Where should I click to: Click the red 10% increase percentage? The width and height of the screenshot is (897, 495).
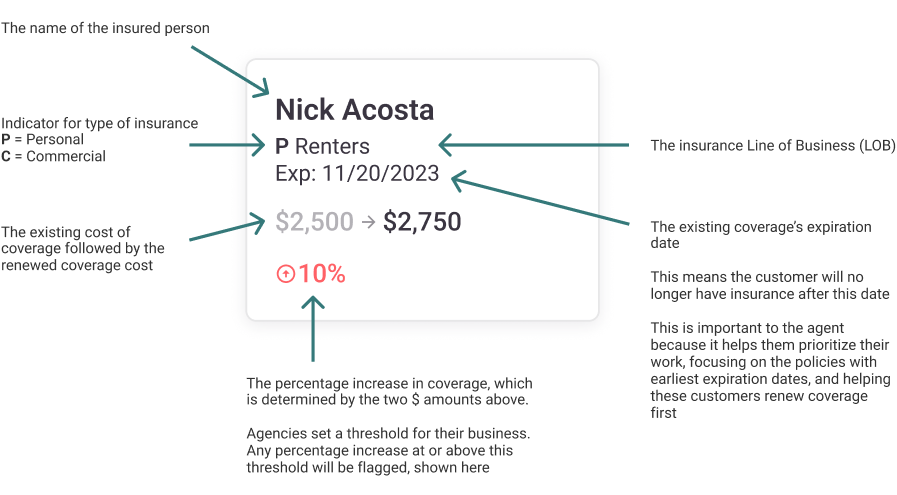pyautogui.click(x=322, y=274)
